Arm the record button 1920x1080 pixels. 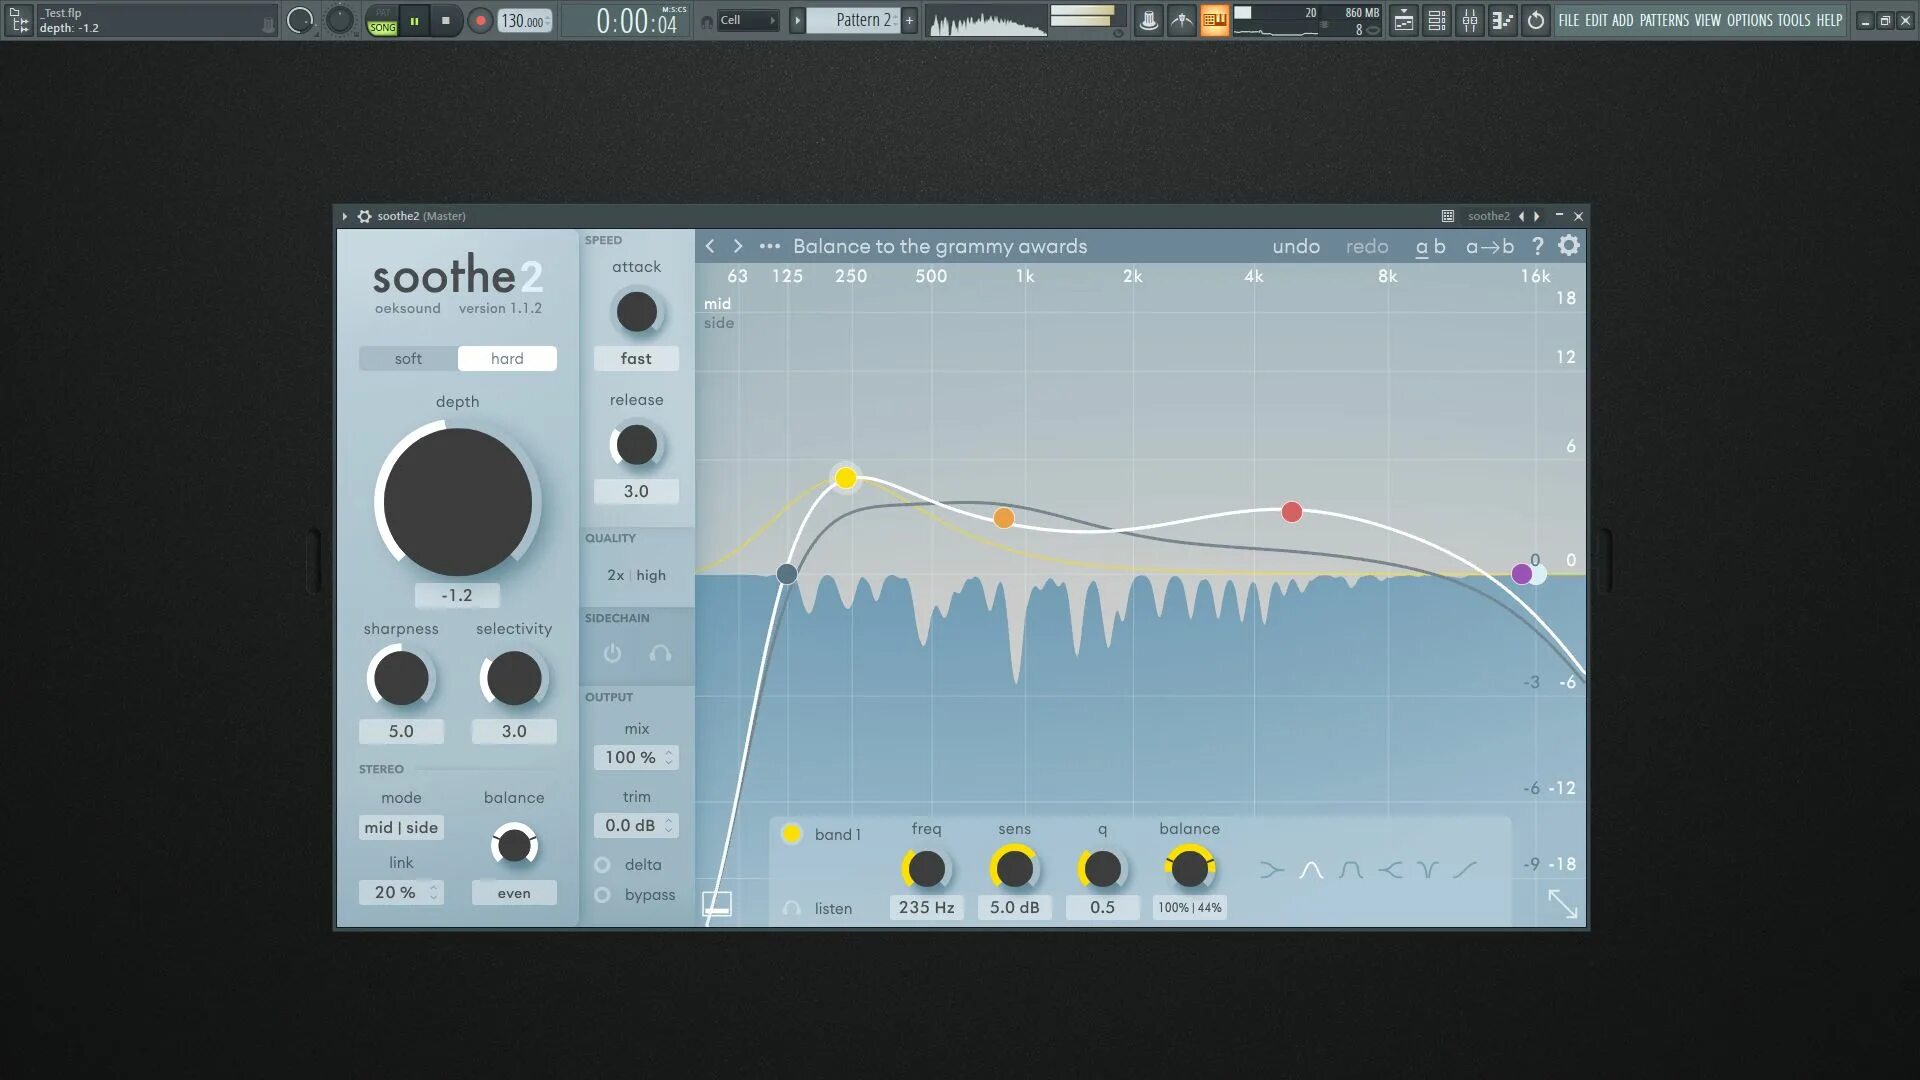(480, 20)
